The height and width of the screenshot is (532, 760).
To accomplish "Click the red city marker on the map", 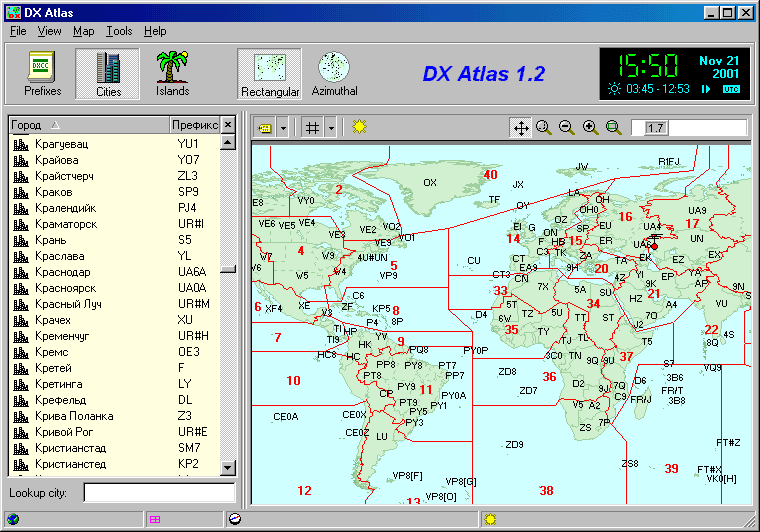I will tap(654, 246).
